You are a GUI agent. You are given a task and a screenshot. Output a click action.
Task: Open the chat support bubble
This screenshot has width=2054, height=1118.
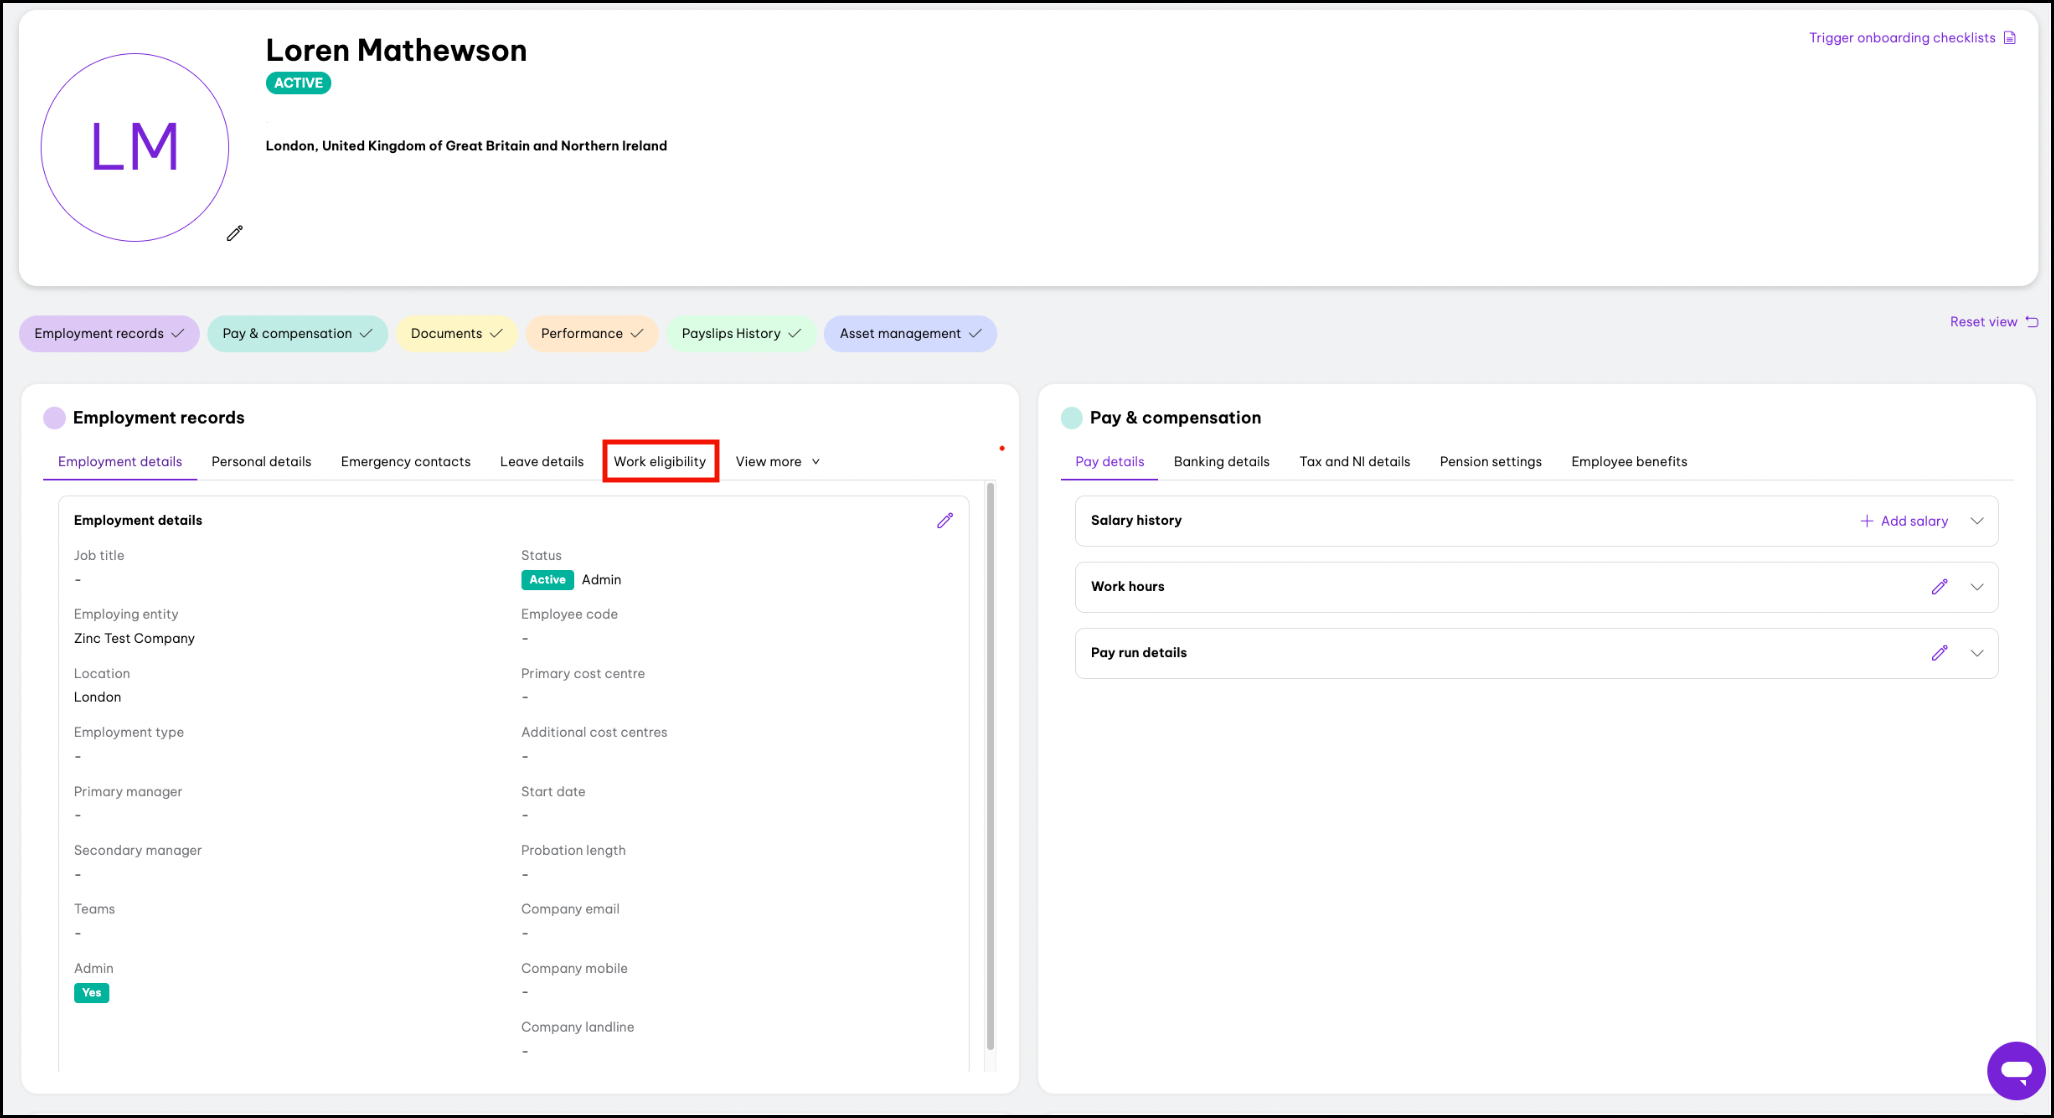pos(2015,1070)
